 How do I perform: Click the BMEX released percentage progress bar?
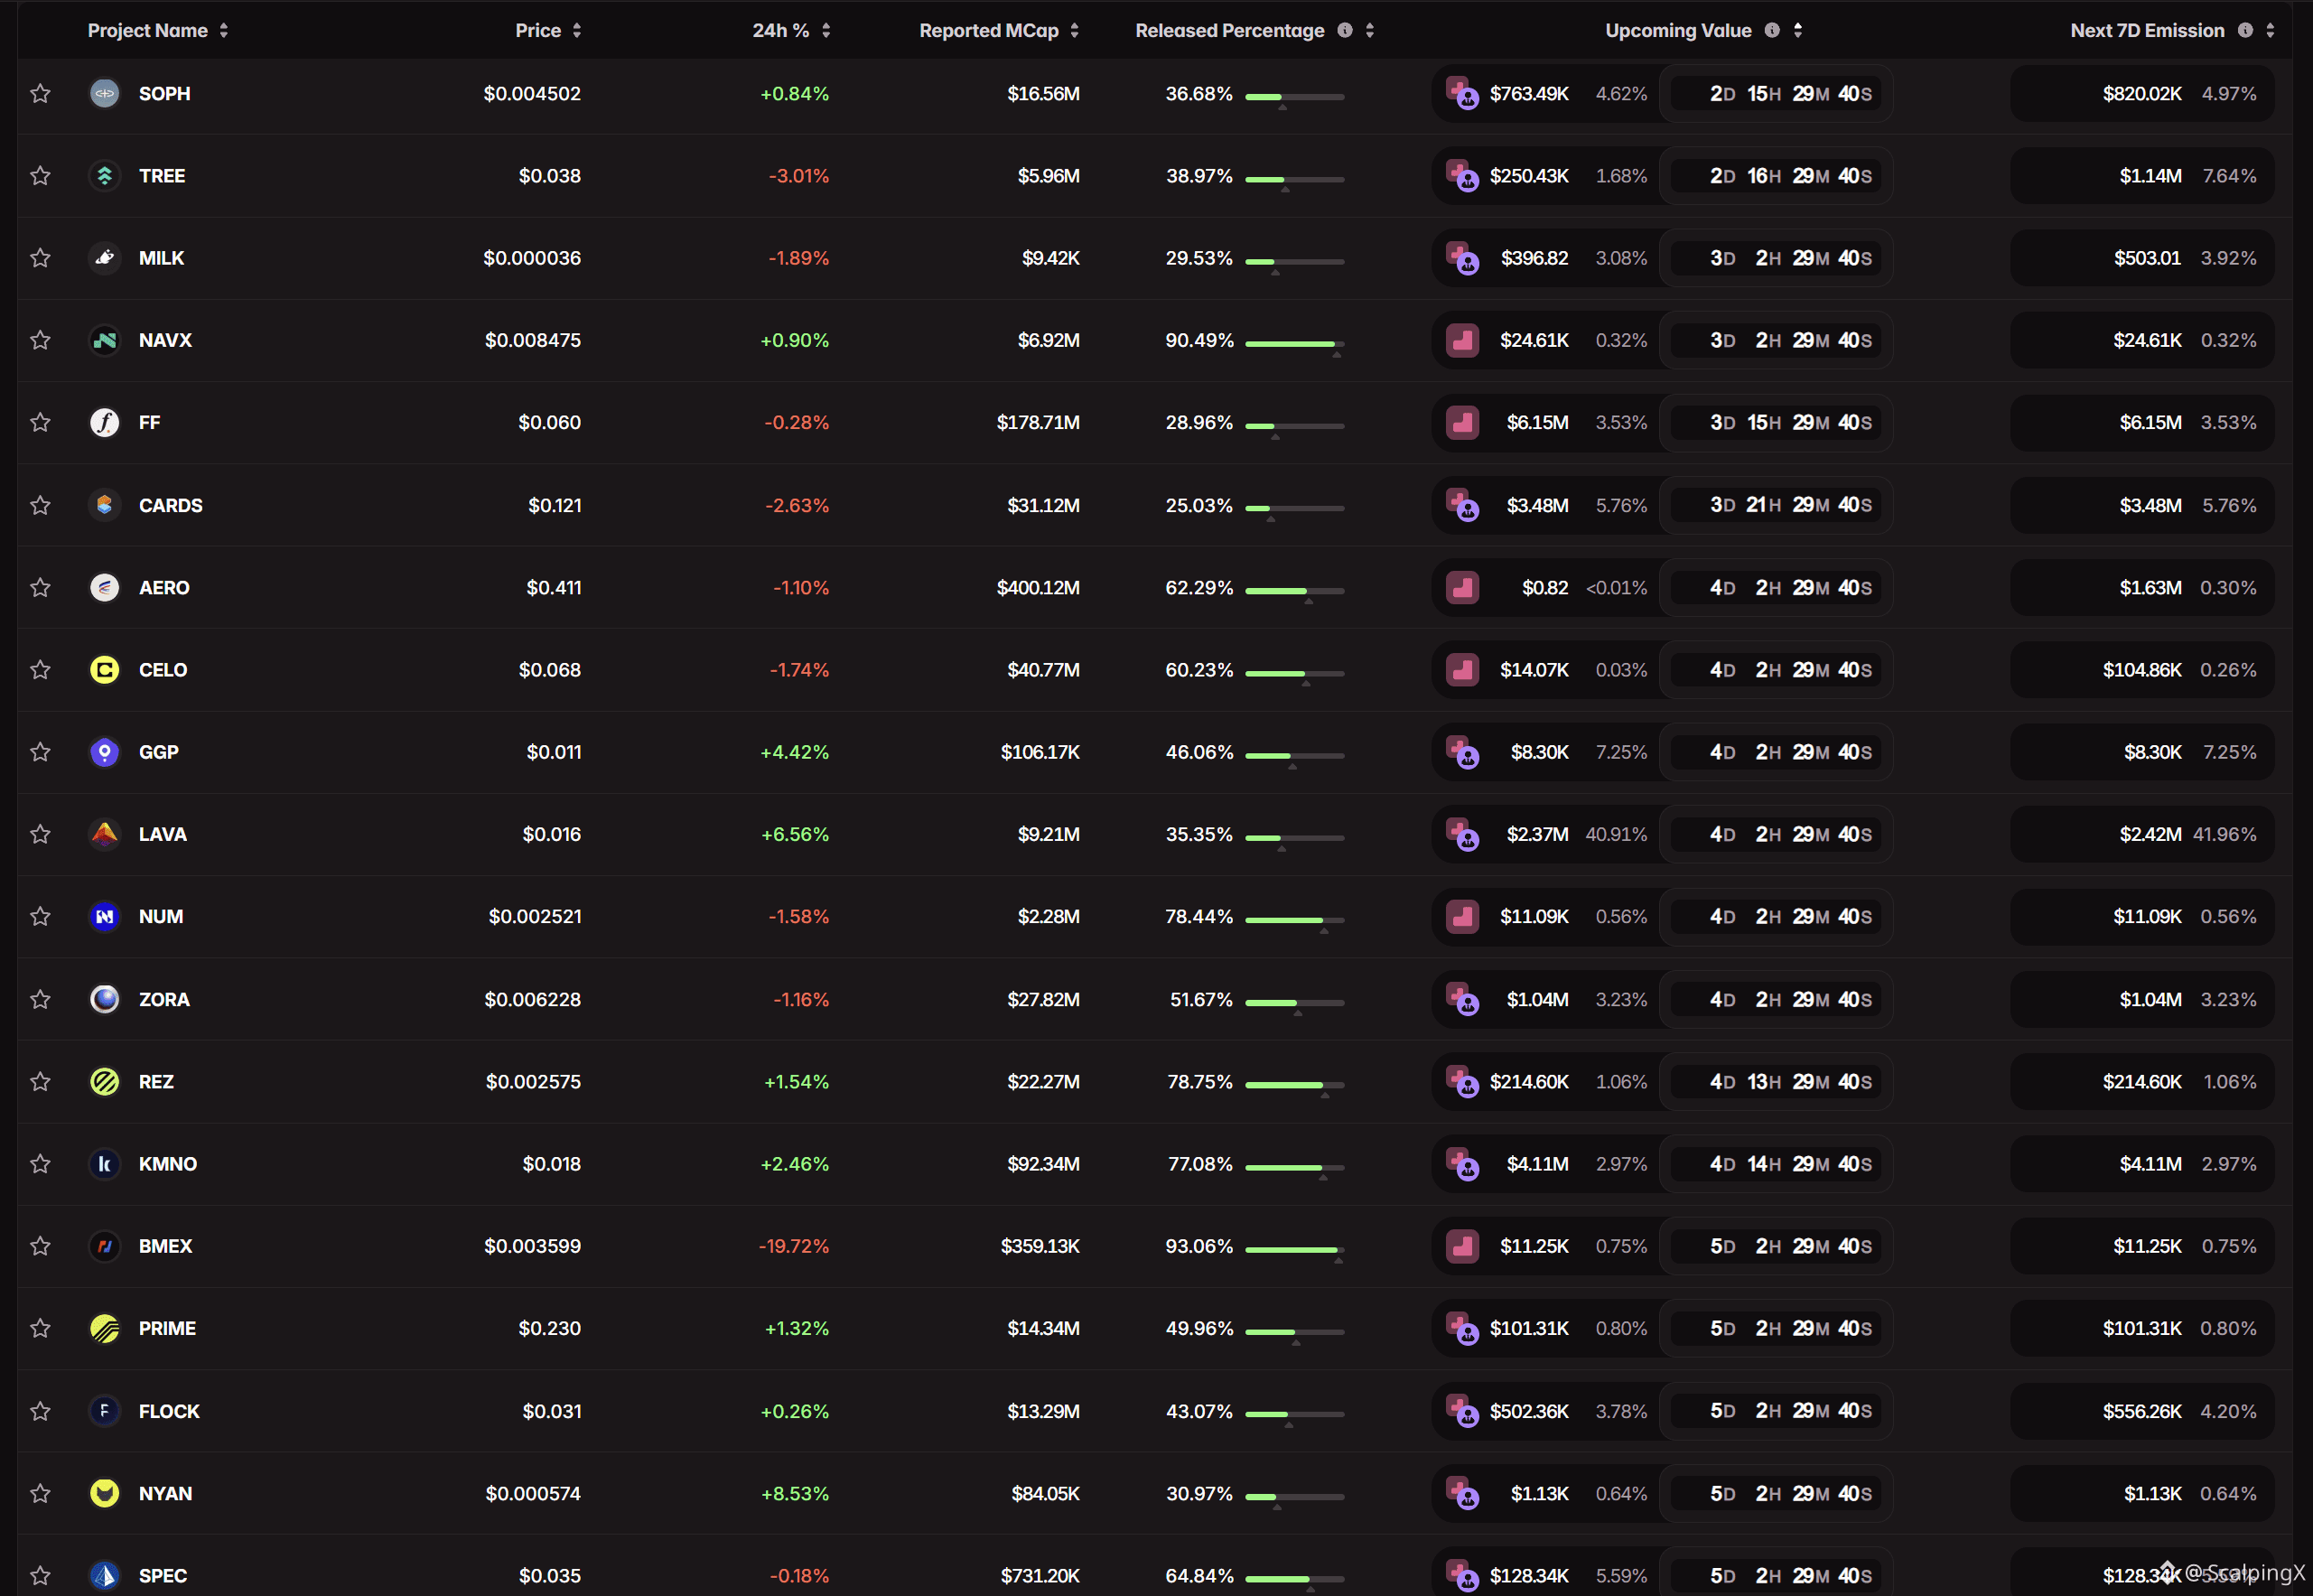point(1294,1250)
